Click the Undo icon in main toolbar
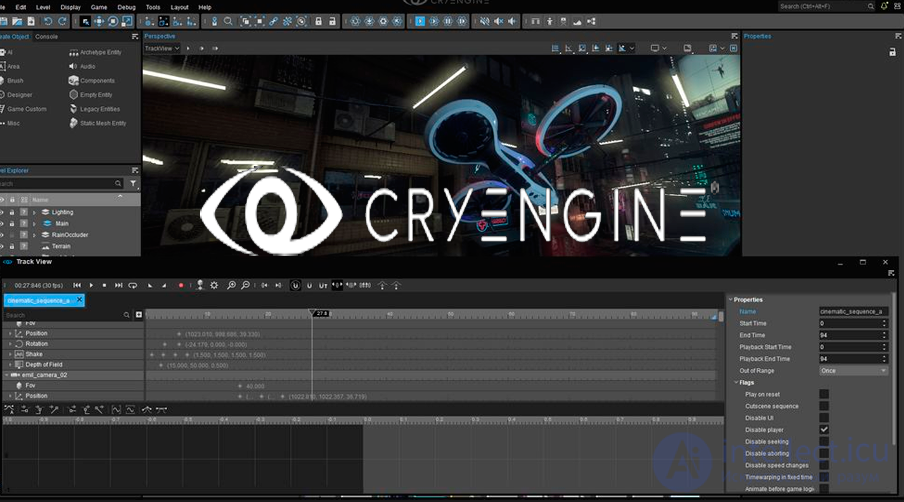Viewport: 904px width, 502px height. tap(48, 21)
